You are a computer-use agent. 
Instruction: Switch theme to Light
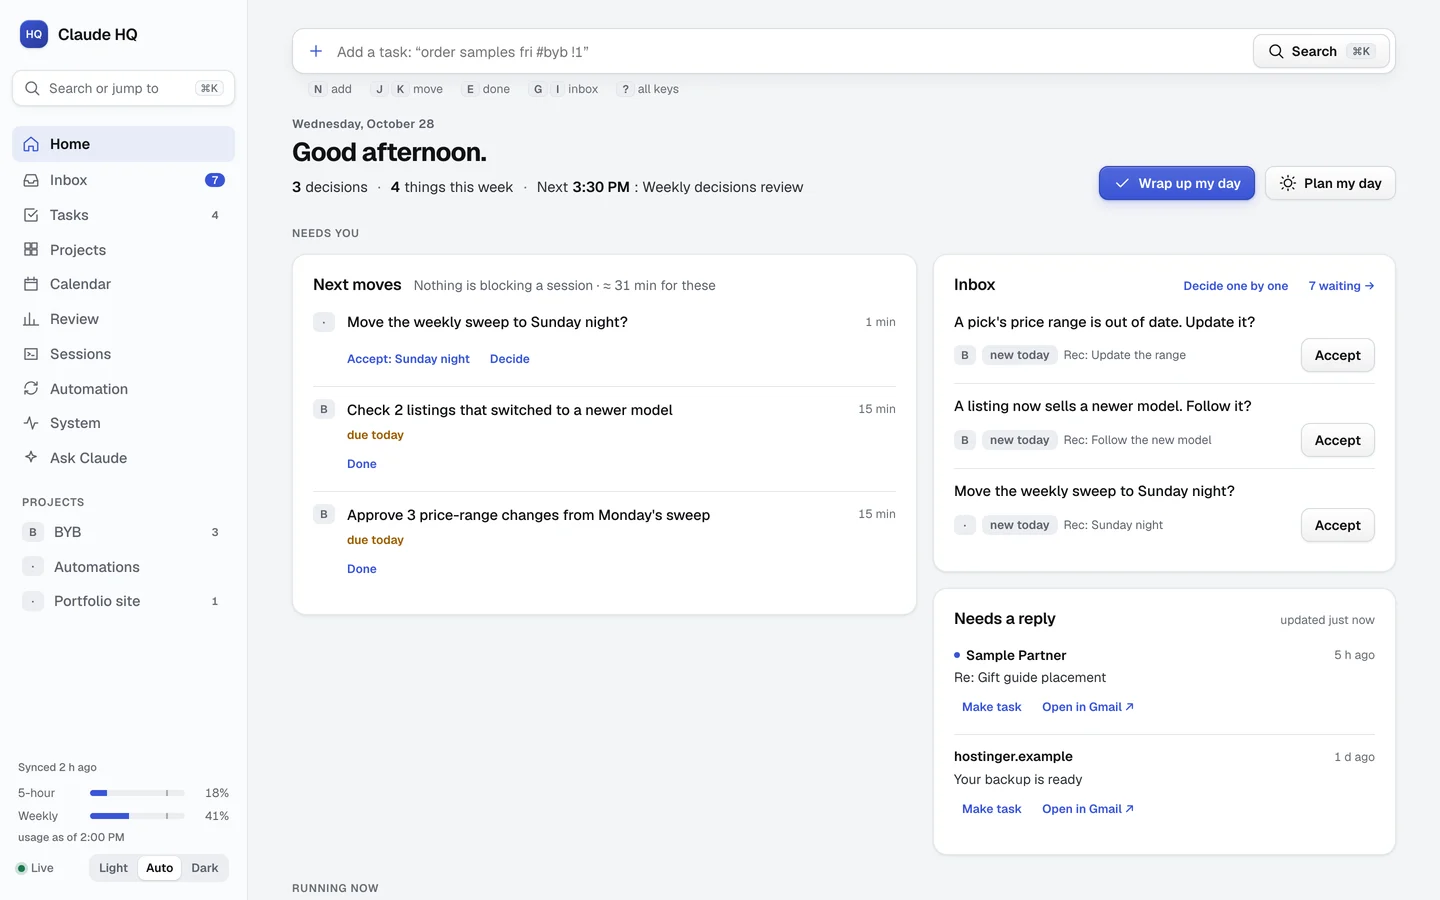click(113, 868)
